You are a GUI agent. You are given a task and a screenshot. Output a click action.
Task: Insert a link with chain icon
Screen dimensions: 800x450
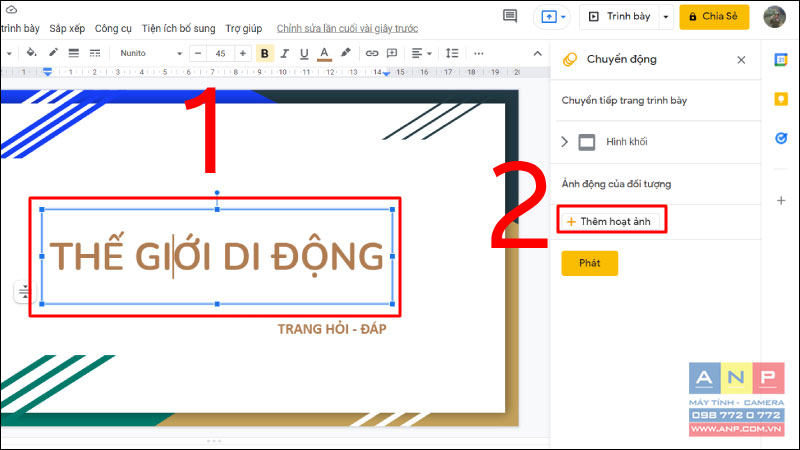point(372,53)
